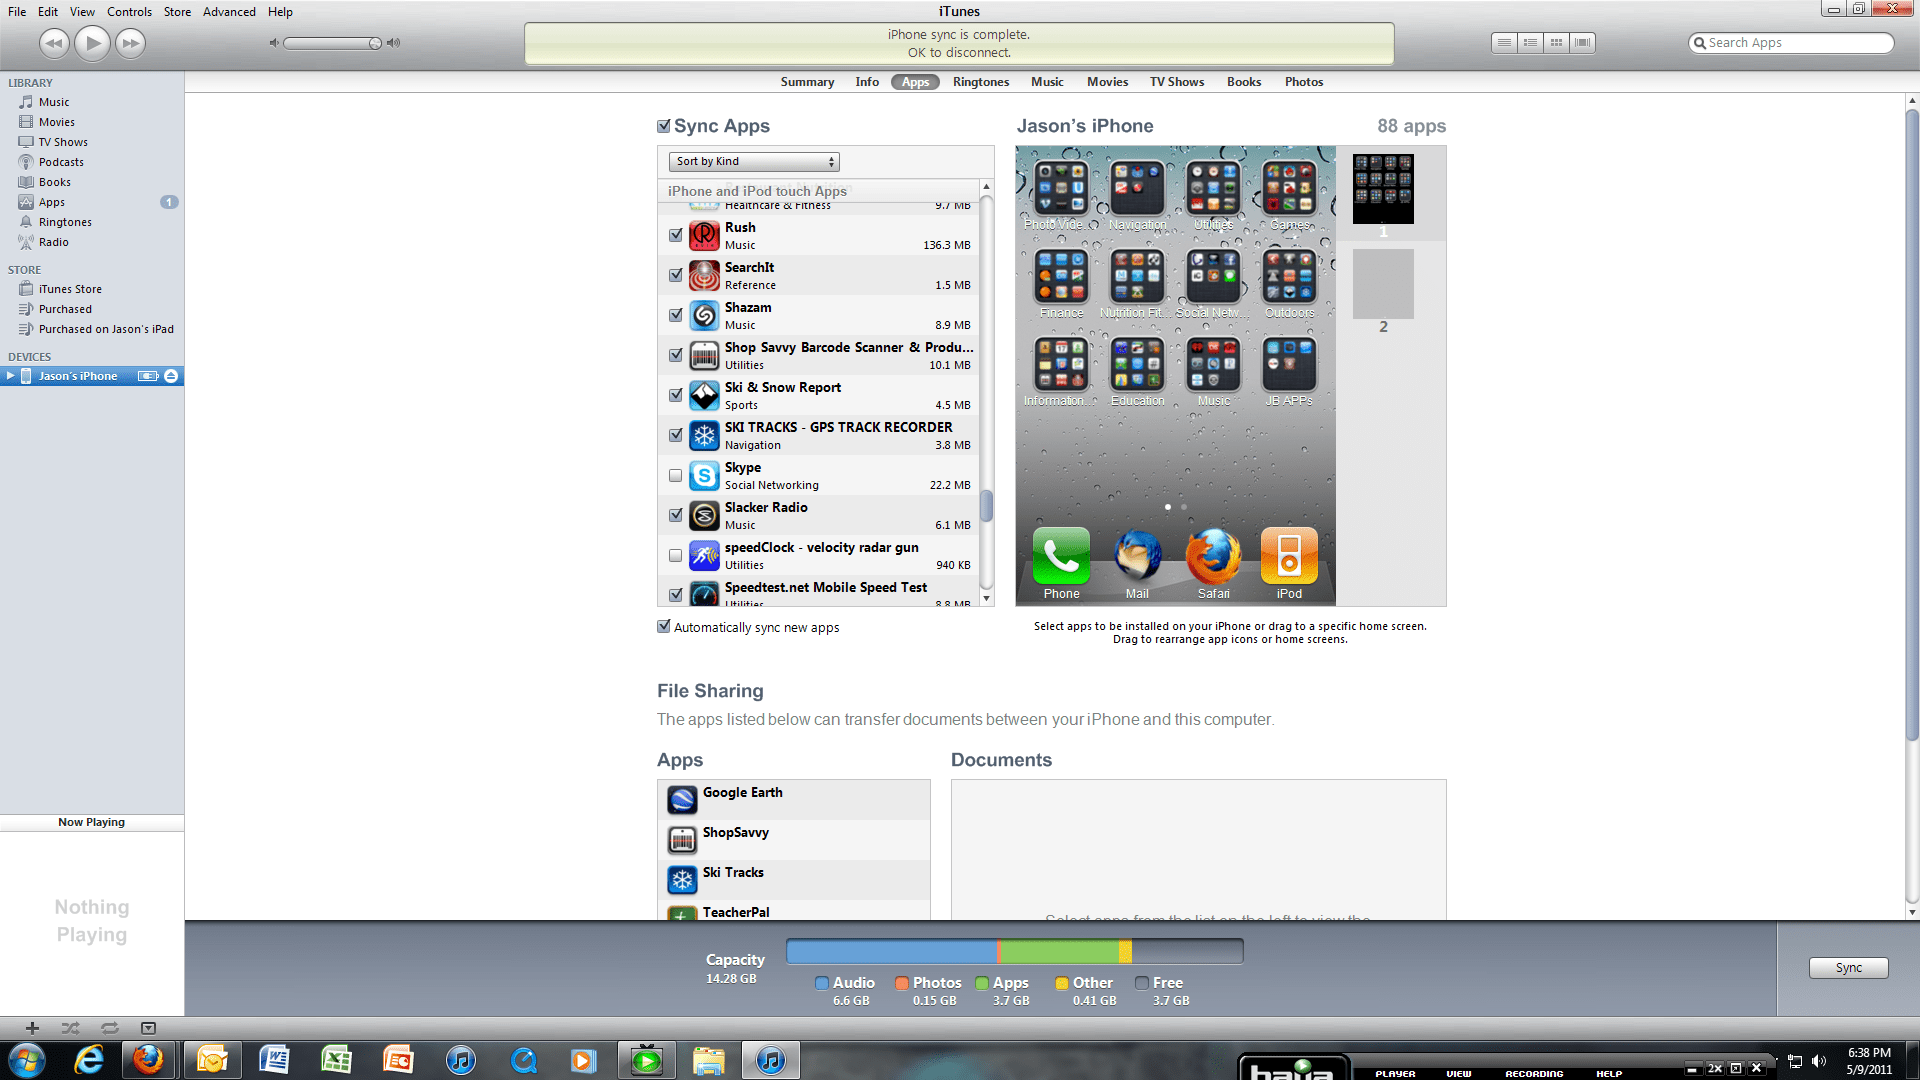
Task: Select the Shop Savvy Barcode Scanner icon
Action: point(704,355)
